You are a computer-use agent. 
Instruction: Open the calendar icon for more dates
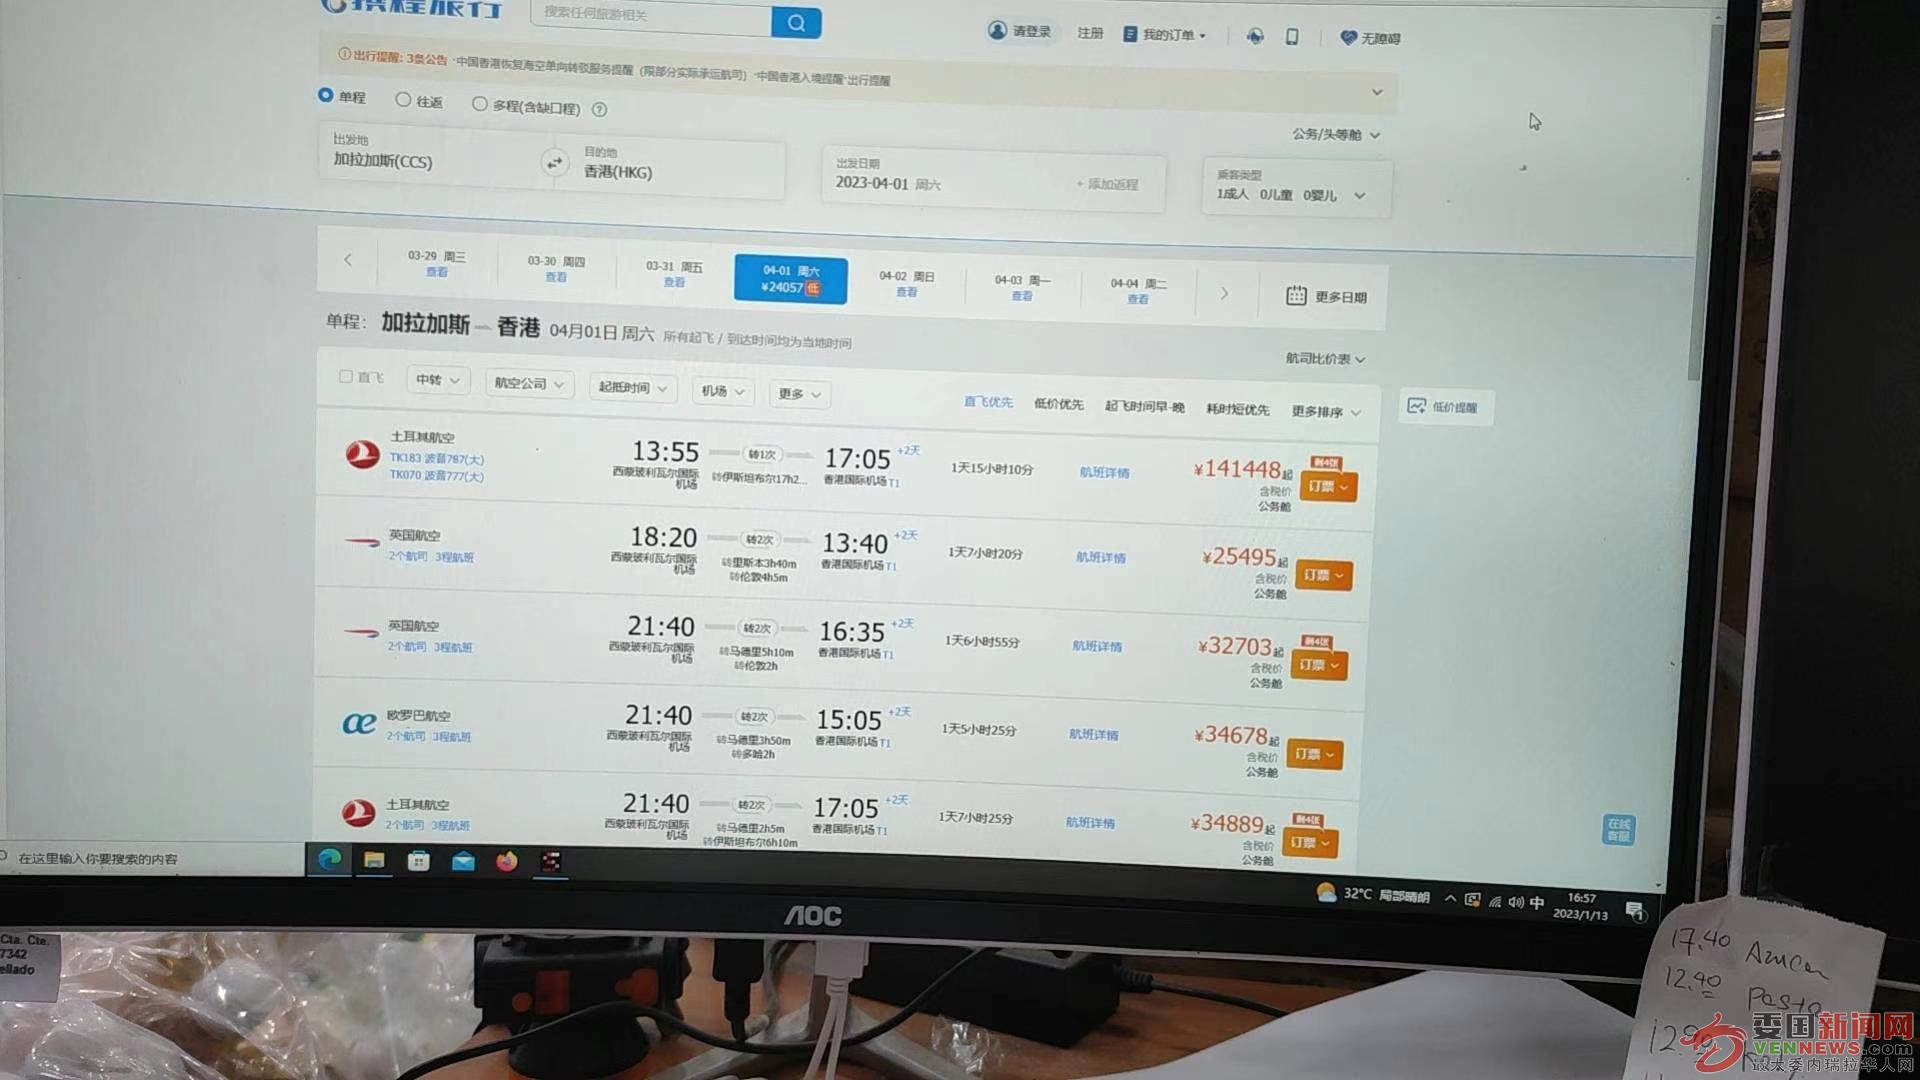[x=1296, y=295]
